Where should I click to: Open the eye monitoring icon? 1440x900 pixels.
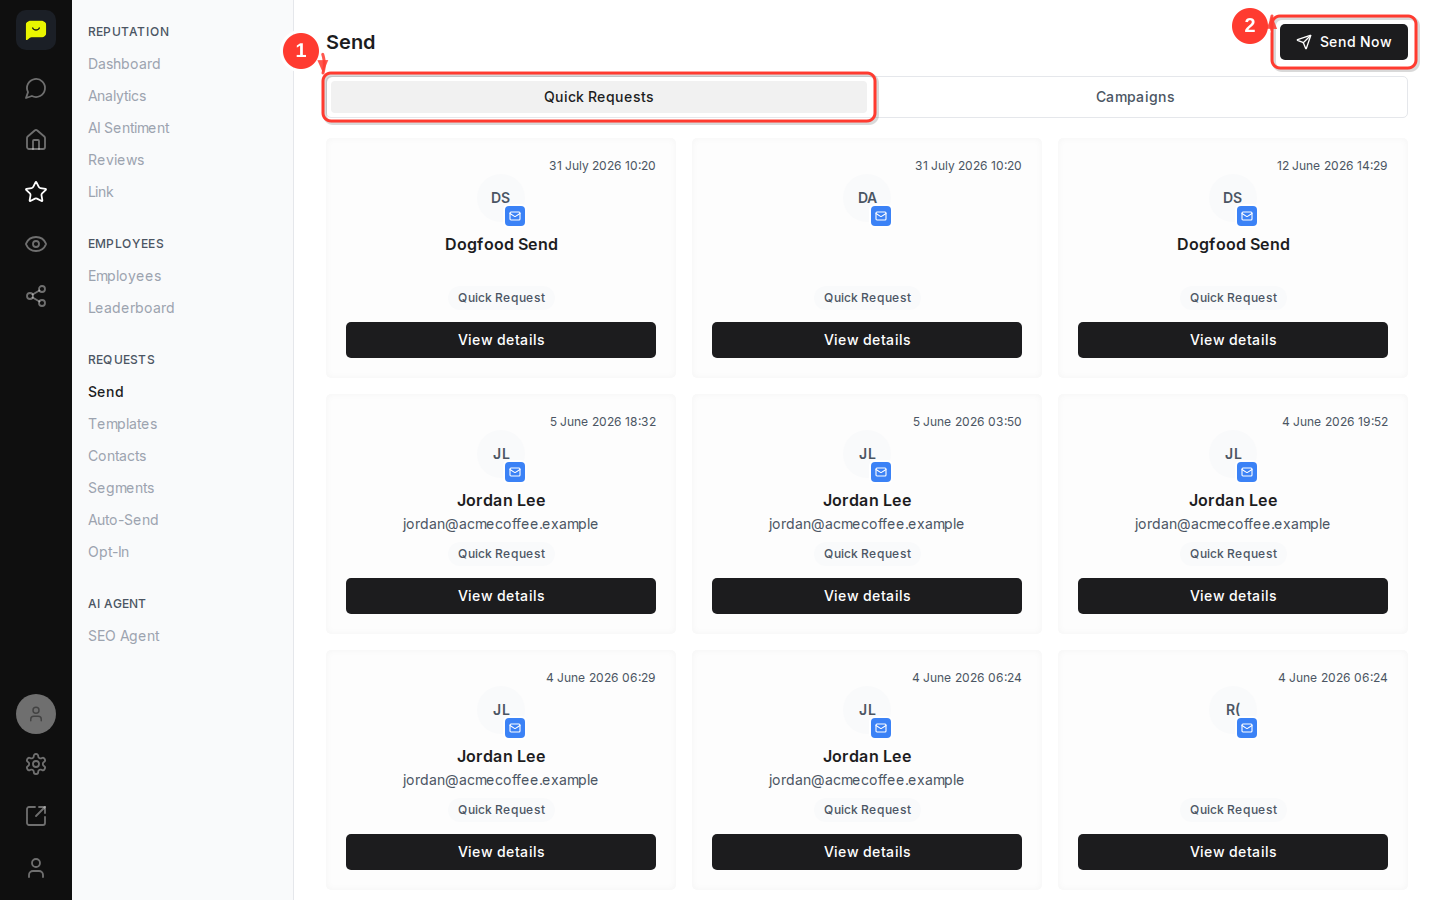(x=36, y=244)
